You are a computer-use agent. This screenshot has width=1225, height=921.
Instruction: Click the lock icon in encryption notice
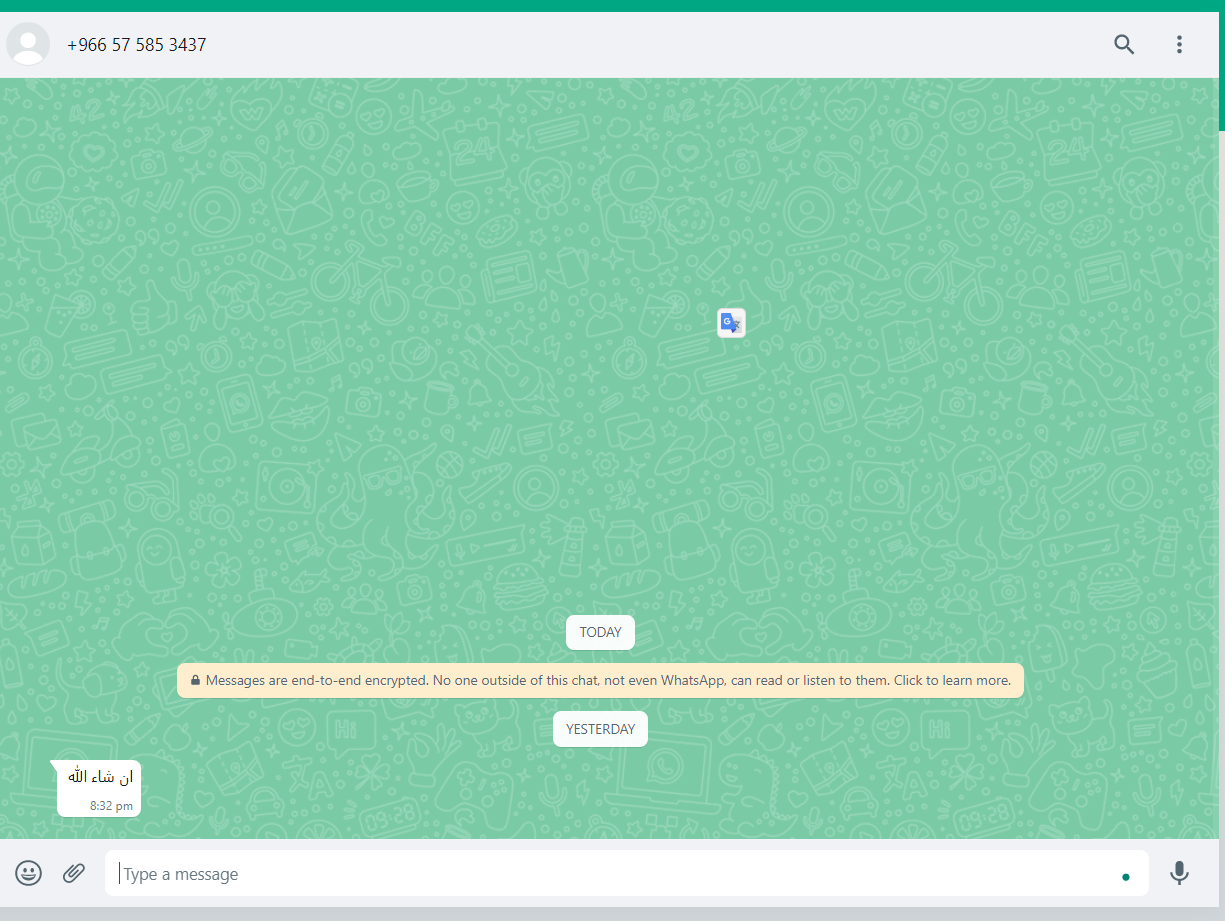(195, 680)
